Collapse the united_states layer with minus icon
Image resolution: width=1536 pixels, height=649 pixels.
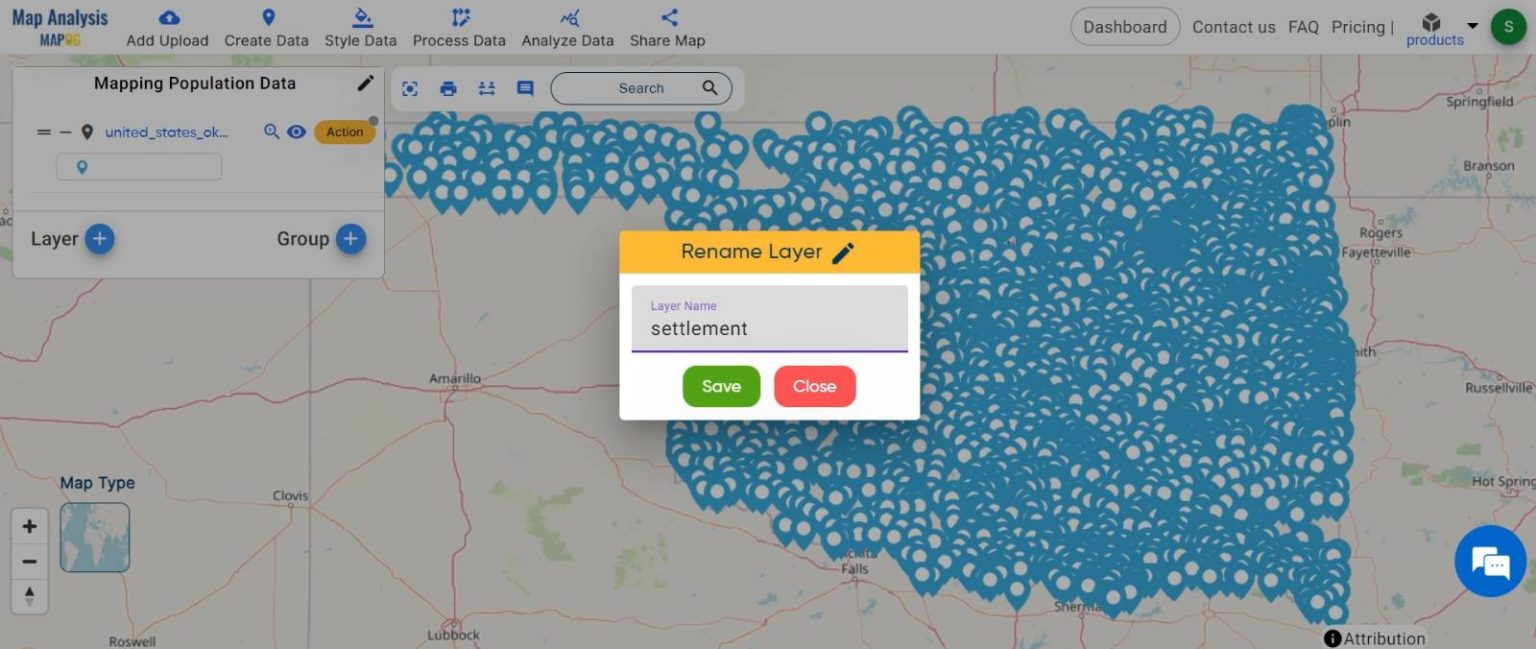point(65,132)
